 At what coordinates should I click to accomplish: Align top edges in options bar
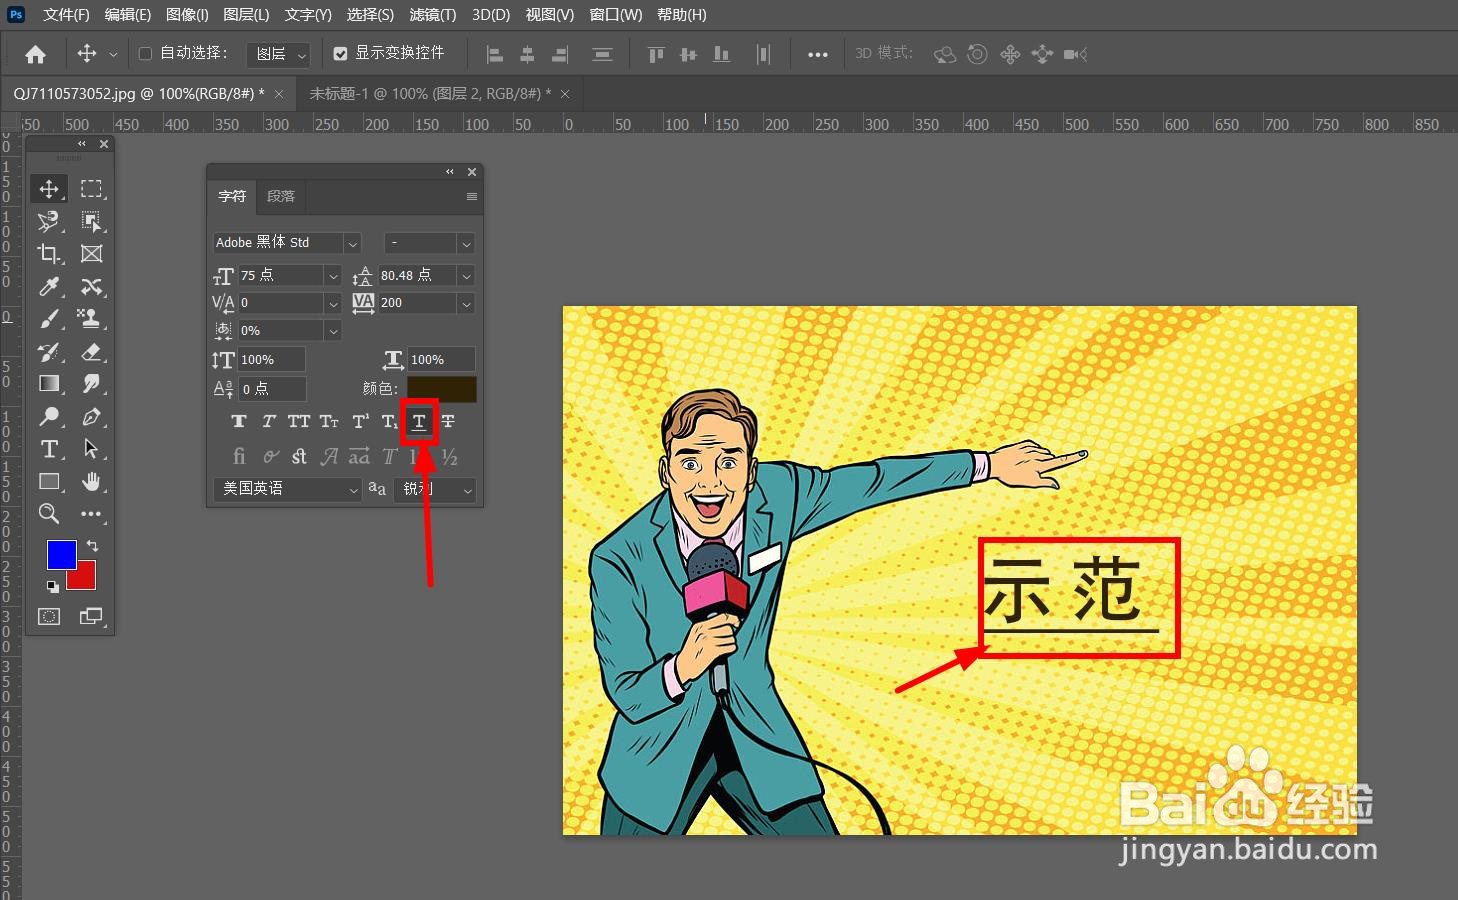coord(656,54)
